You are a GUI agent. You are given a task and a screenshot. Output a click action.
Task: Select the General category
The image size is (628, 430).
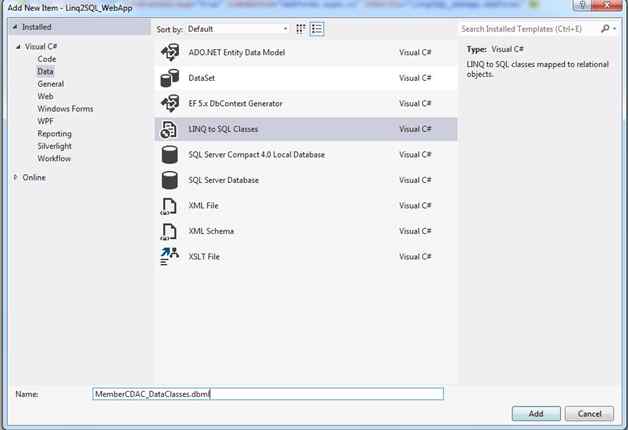[50, 84]
